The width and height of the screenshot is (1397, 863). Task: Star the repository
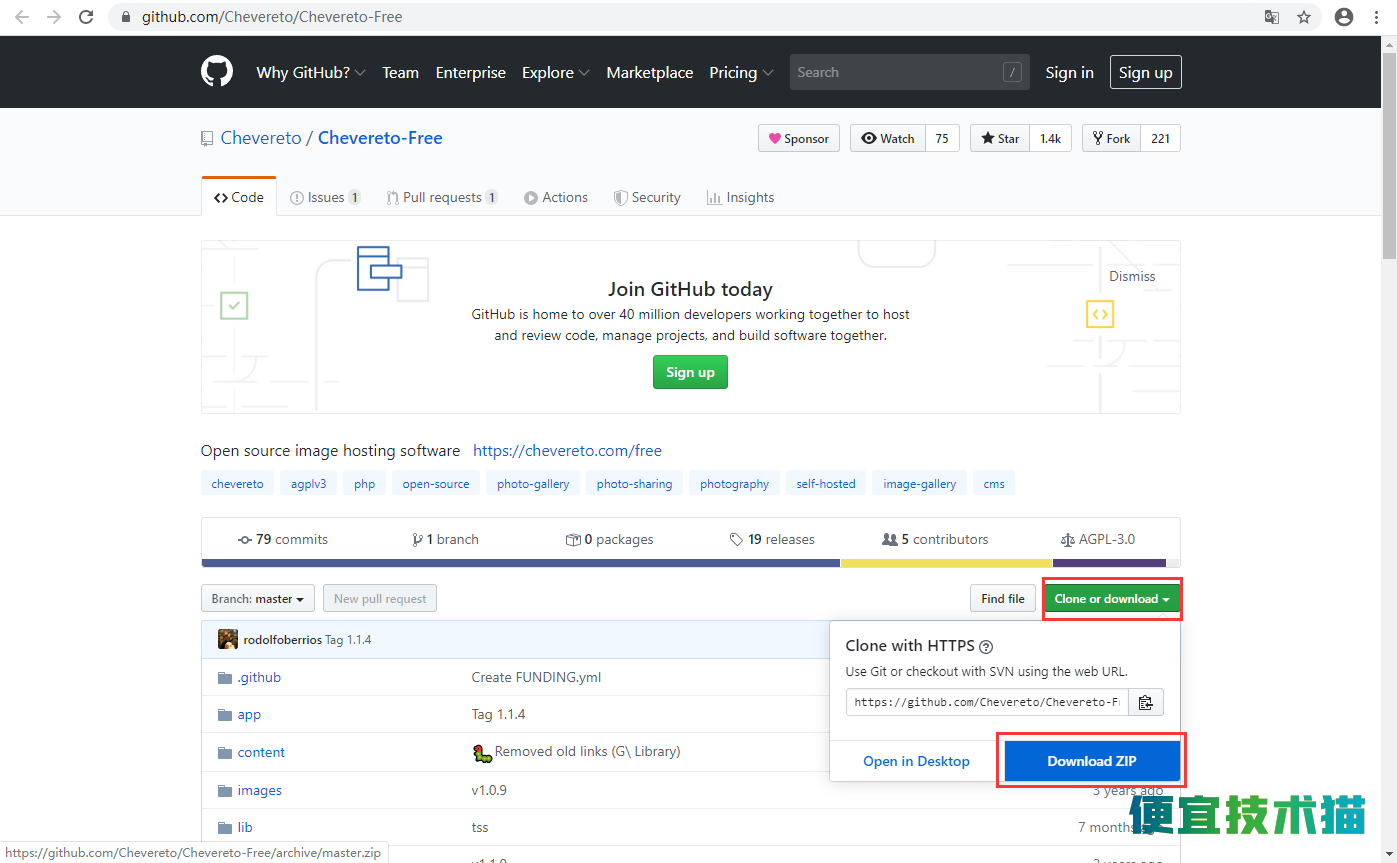pyautogui.click(x=1000, y=138)
